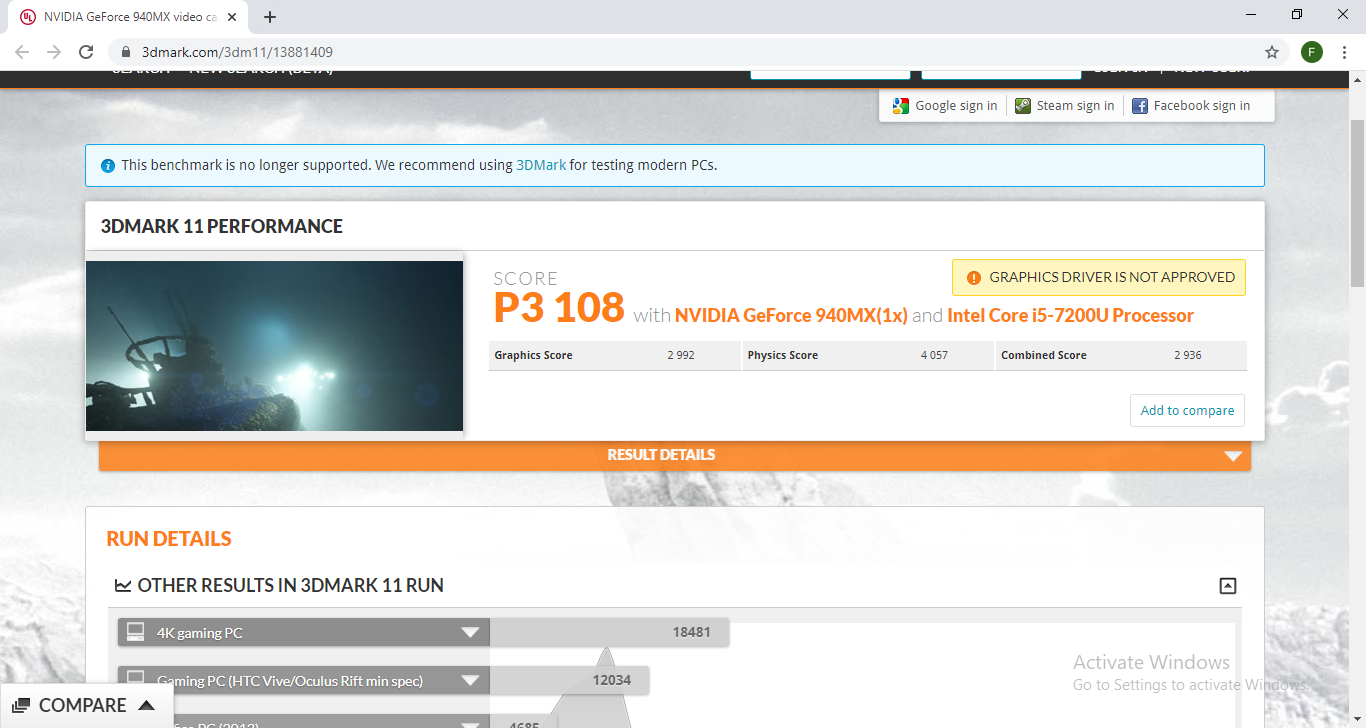Click the Graphics Score value 2 992
1366x728 pixels.
pyautogui.click(x=681, y=356)
